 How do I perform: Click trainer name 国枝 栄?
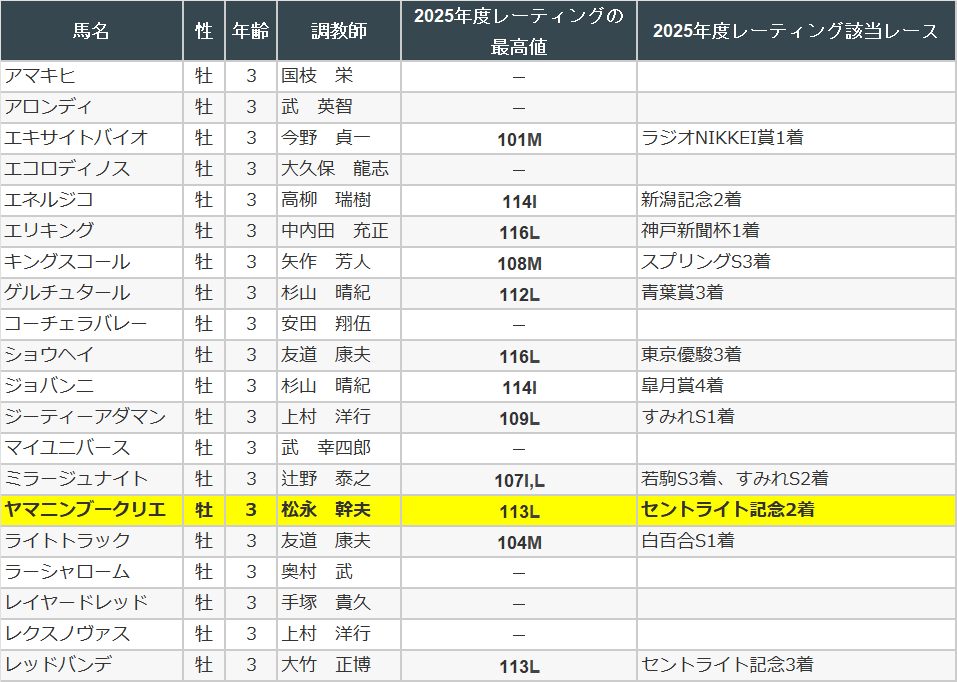317,76
